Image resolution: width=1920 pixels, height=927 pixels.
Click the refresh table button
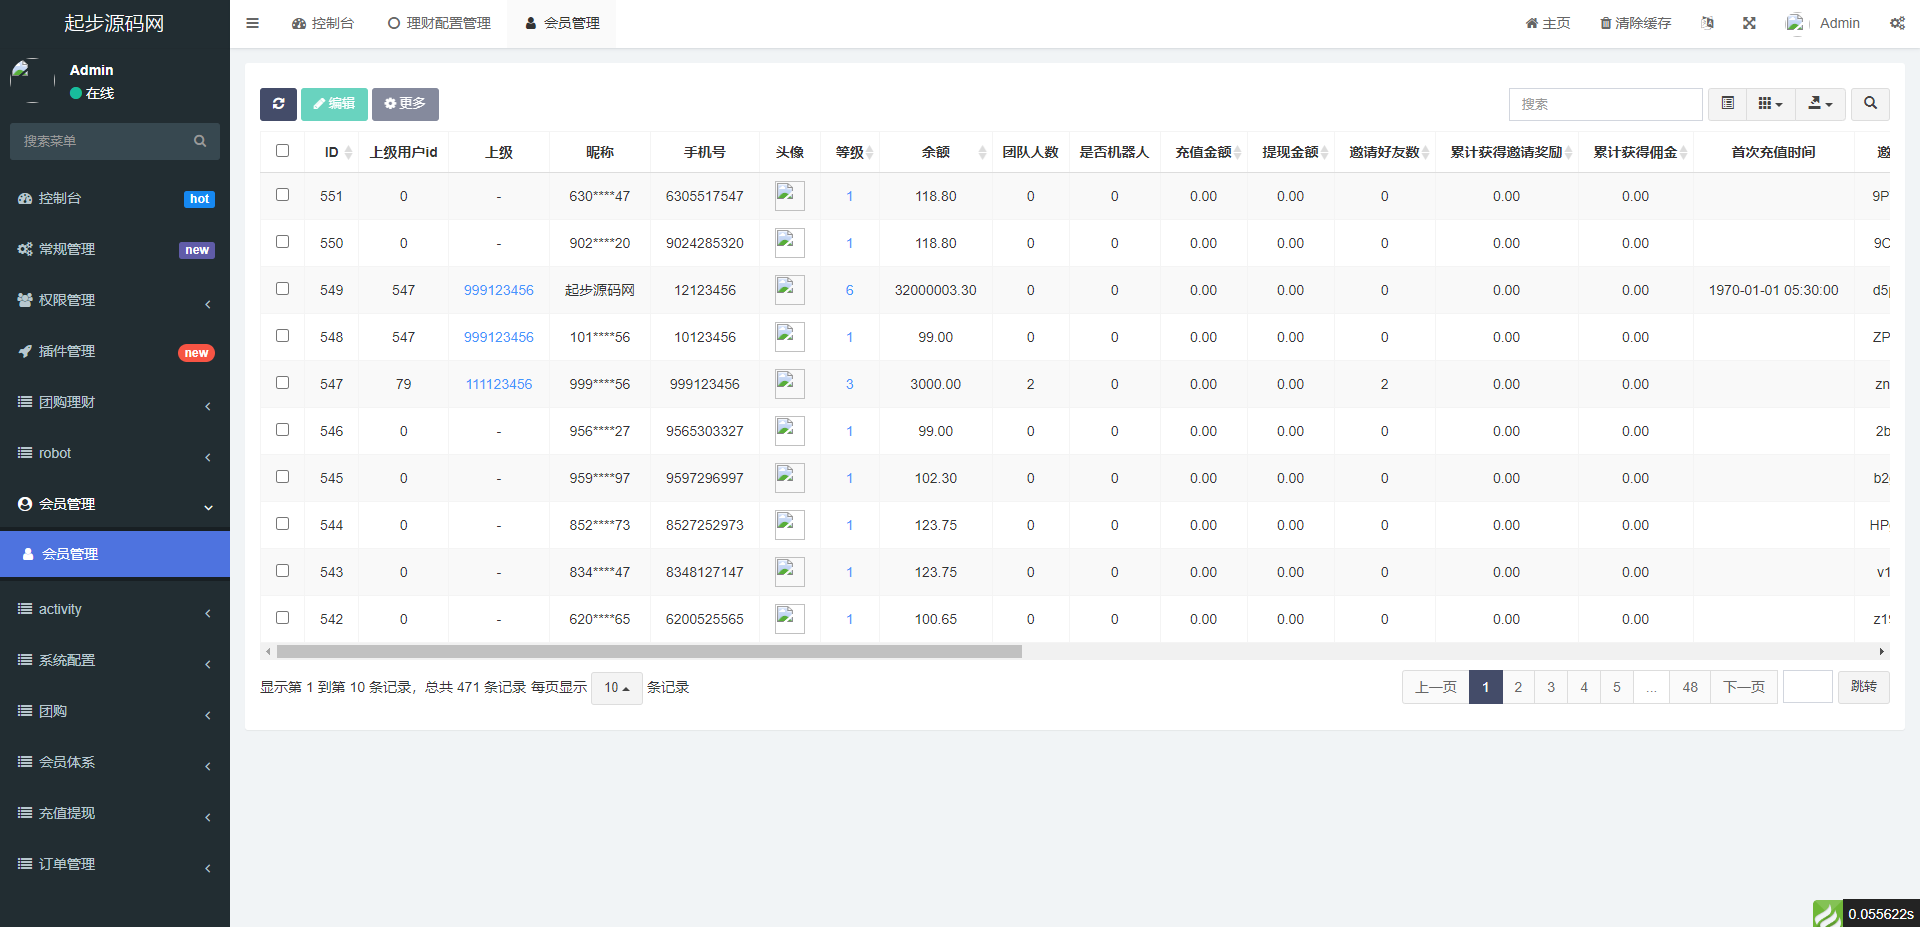tap(278, 104)
